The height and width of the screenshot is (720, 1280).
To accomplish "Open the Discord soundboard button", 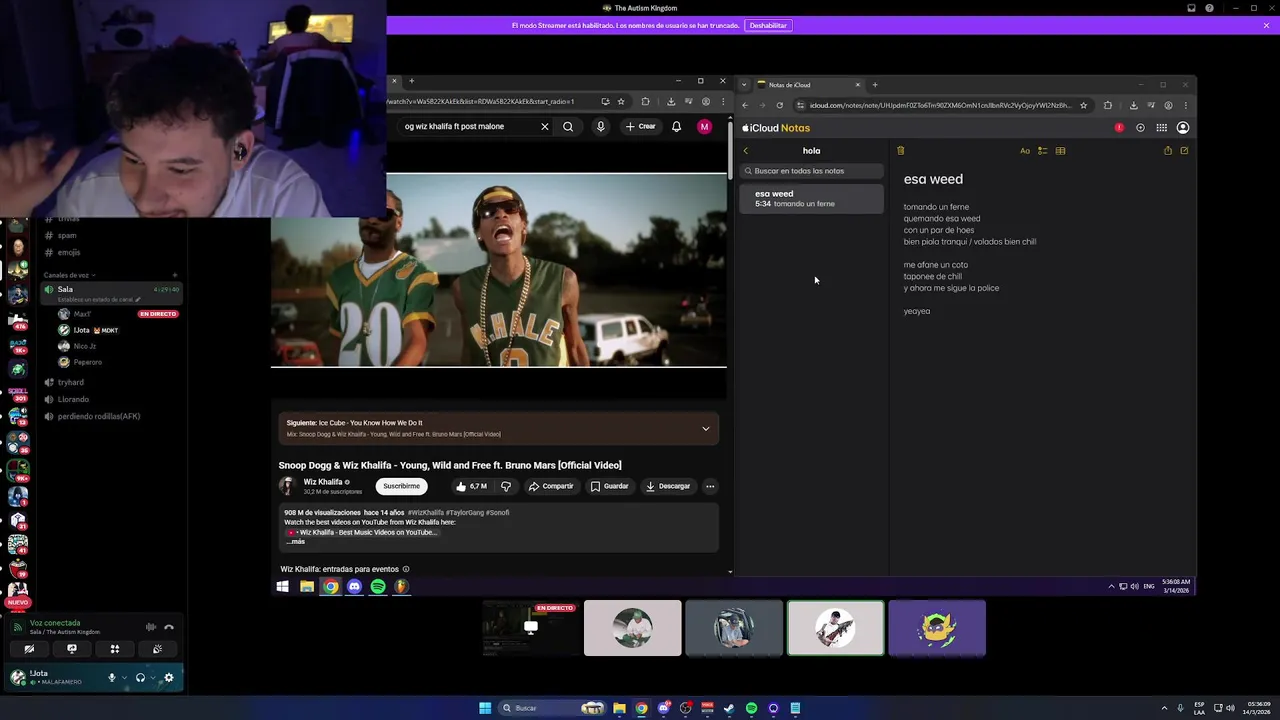I will [157, 649].
